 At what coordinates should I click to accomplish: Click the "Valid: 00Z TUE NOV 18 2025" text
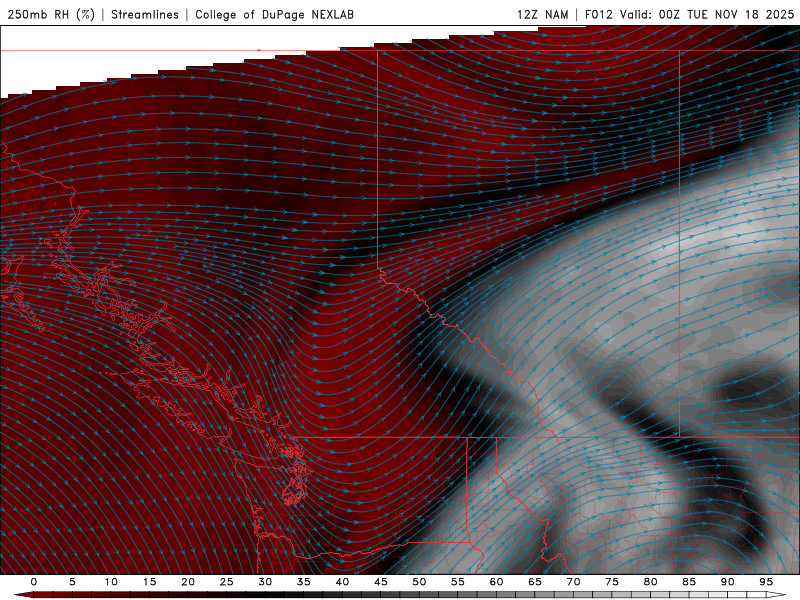click(x=707, y=14)
